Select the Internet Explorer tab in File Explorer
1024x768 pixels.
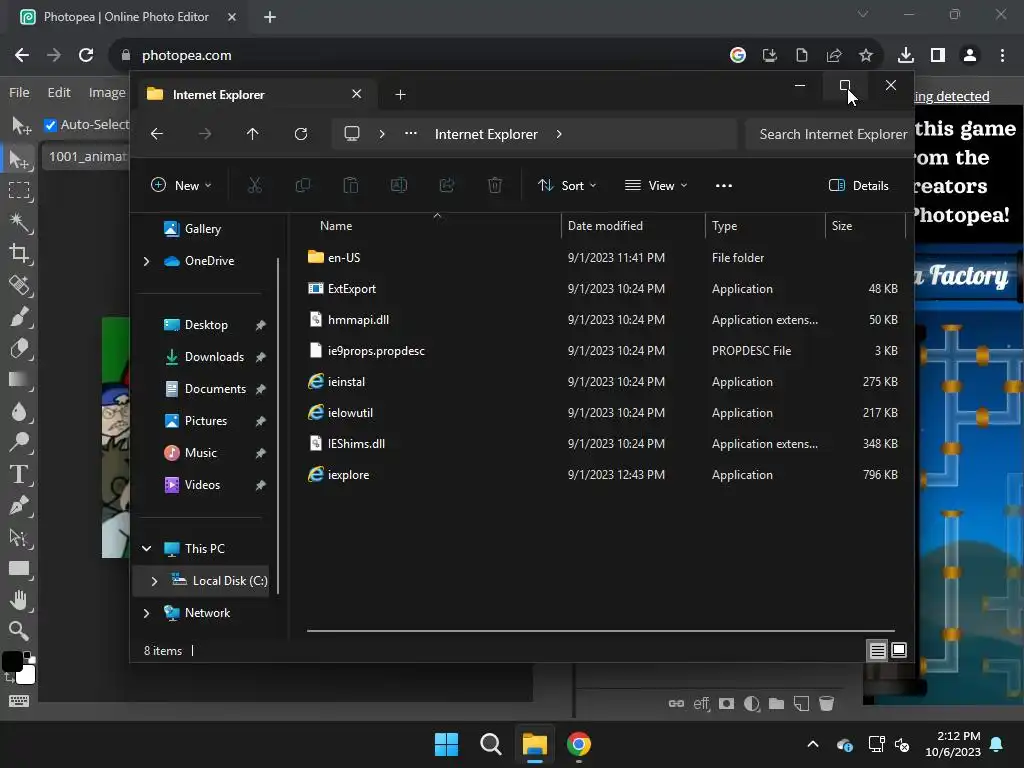click(x=257, y=95)
